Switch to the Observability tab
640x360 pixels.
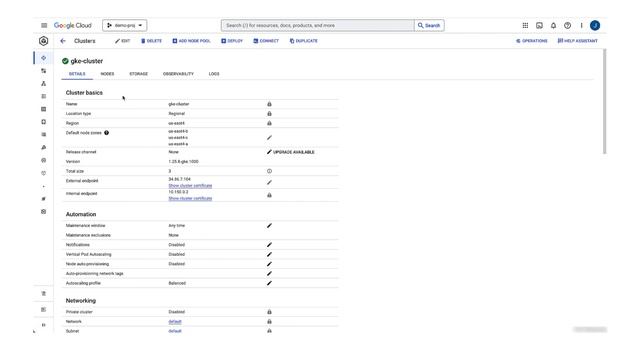point(178,74)
